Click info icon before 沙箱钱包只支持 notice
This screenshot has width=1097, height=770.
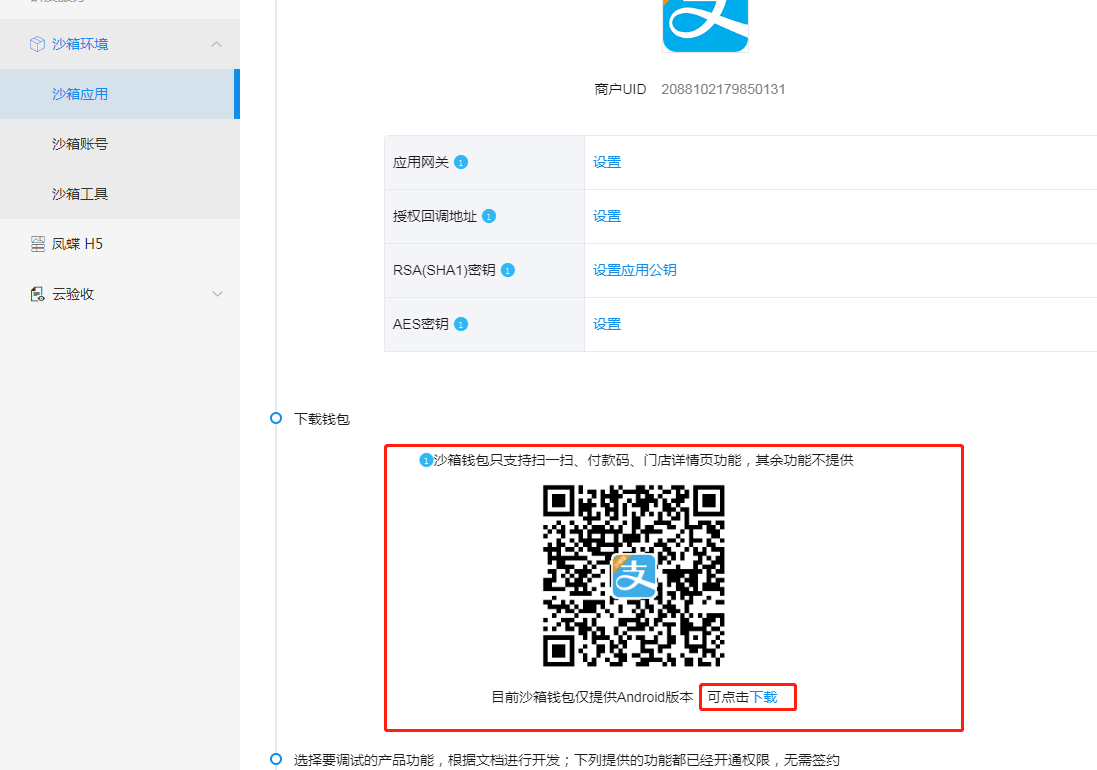click(x=425, y=460)
